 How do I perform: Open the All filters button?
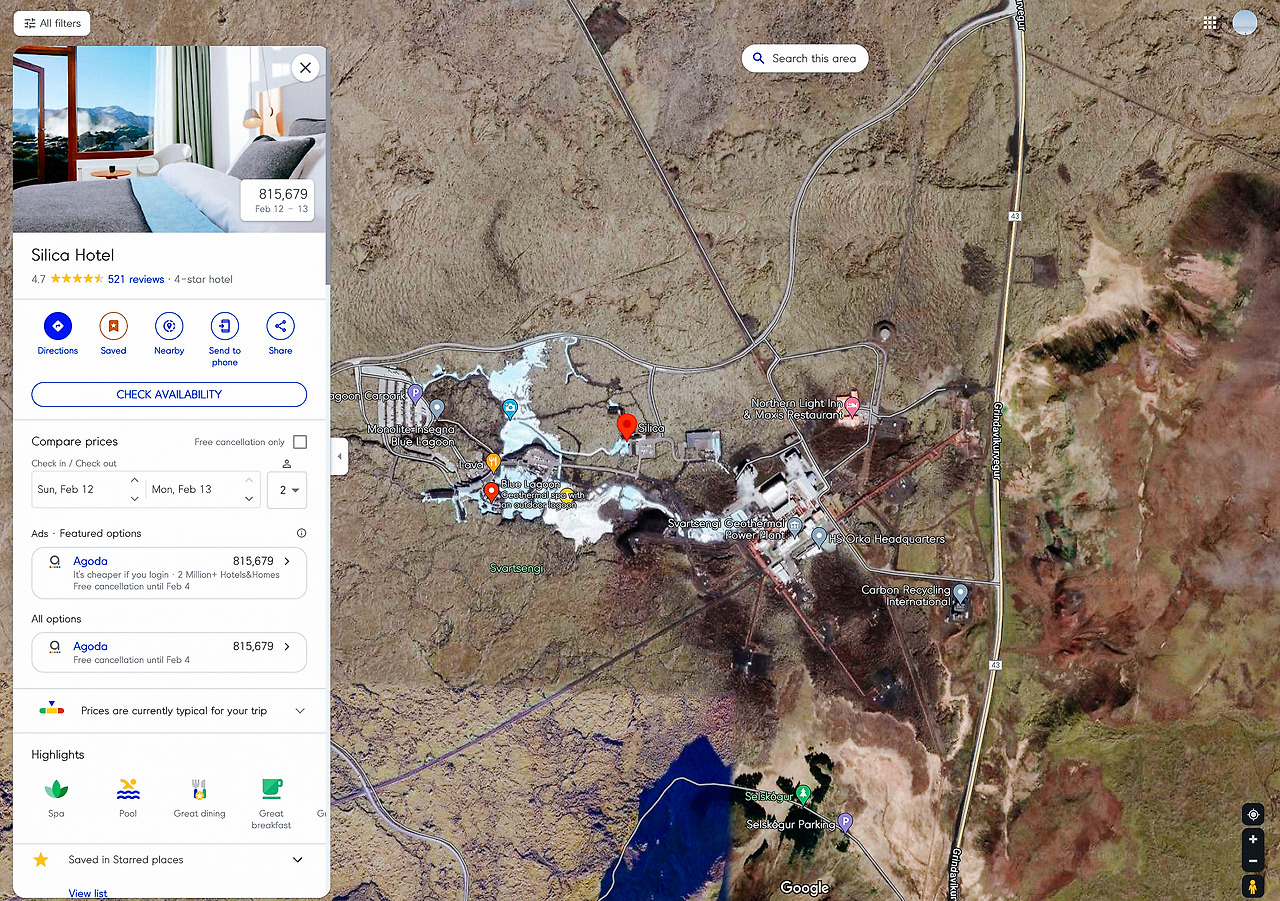(x=52, y=23)
